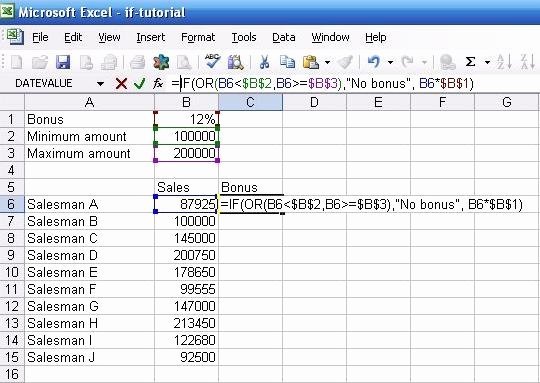Save the workbook with the floppy disk icon
Viewport: 540px width, 383px height.
(x=63, y=62)
